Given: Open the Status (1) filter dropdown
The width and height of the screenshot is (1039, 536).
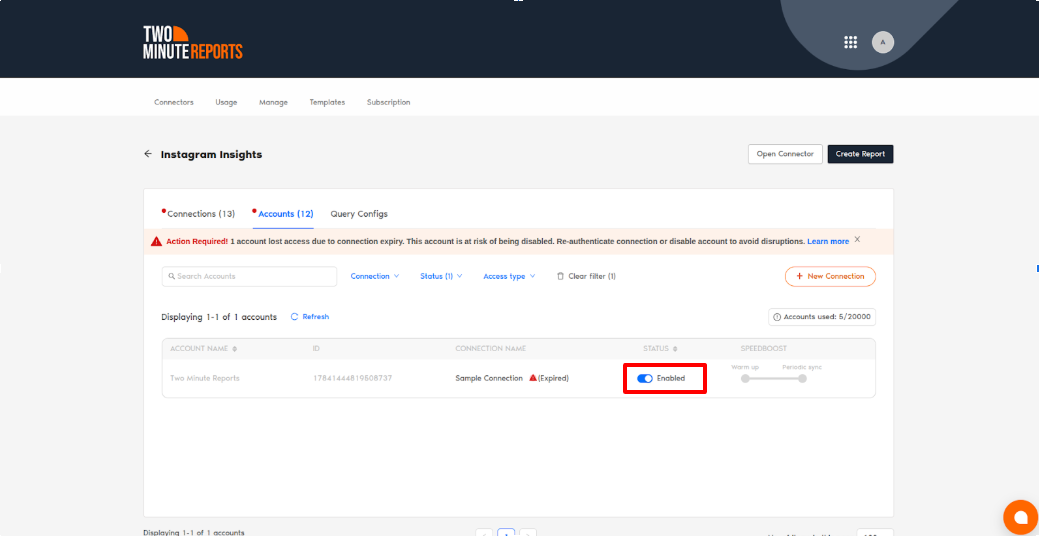Looking at the screenshot, I should [441, 276].
